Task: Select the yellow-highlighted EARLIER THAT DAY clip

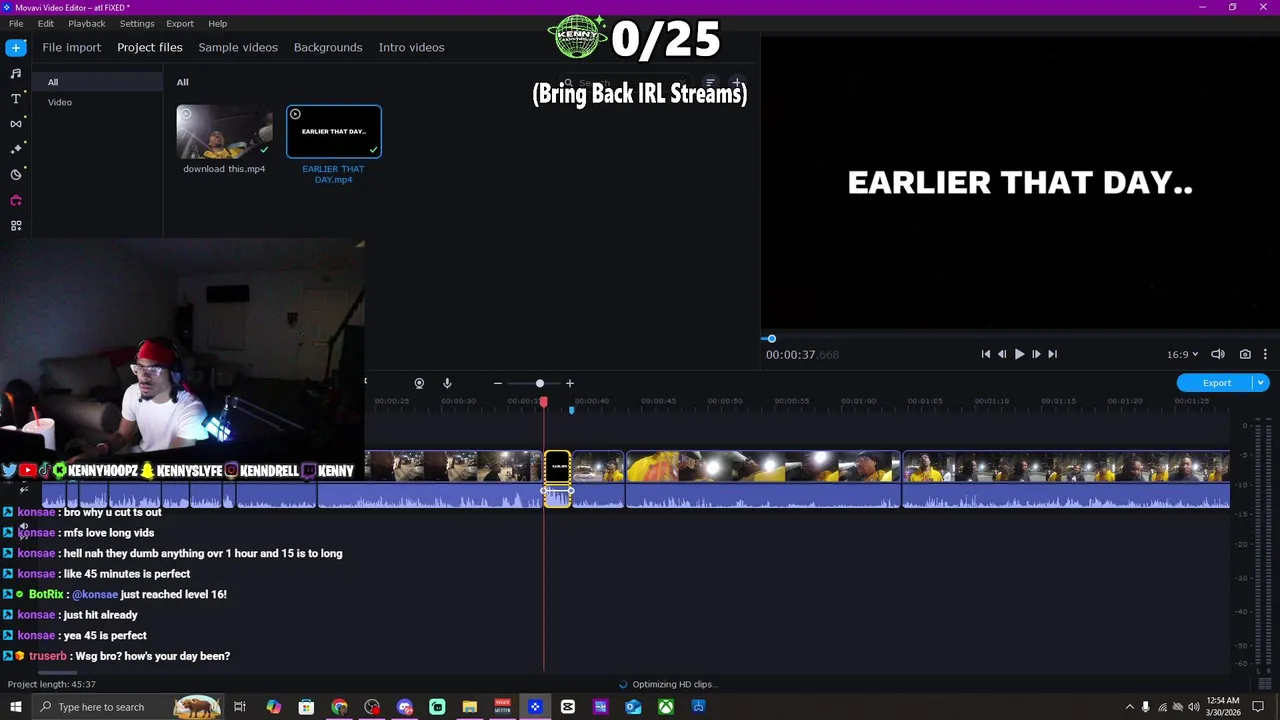Action: coord(557,479)
